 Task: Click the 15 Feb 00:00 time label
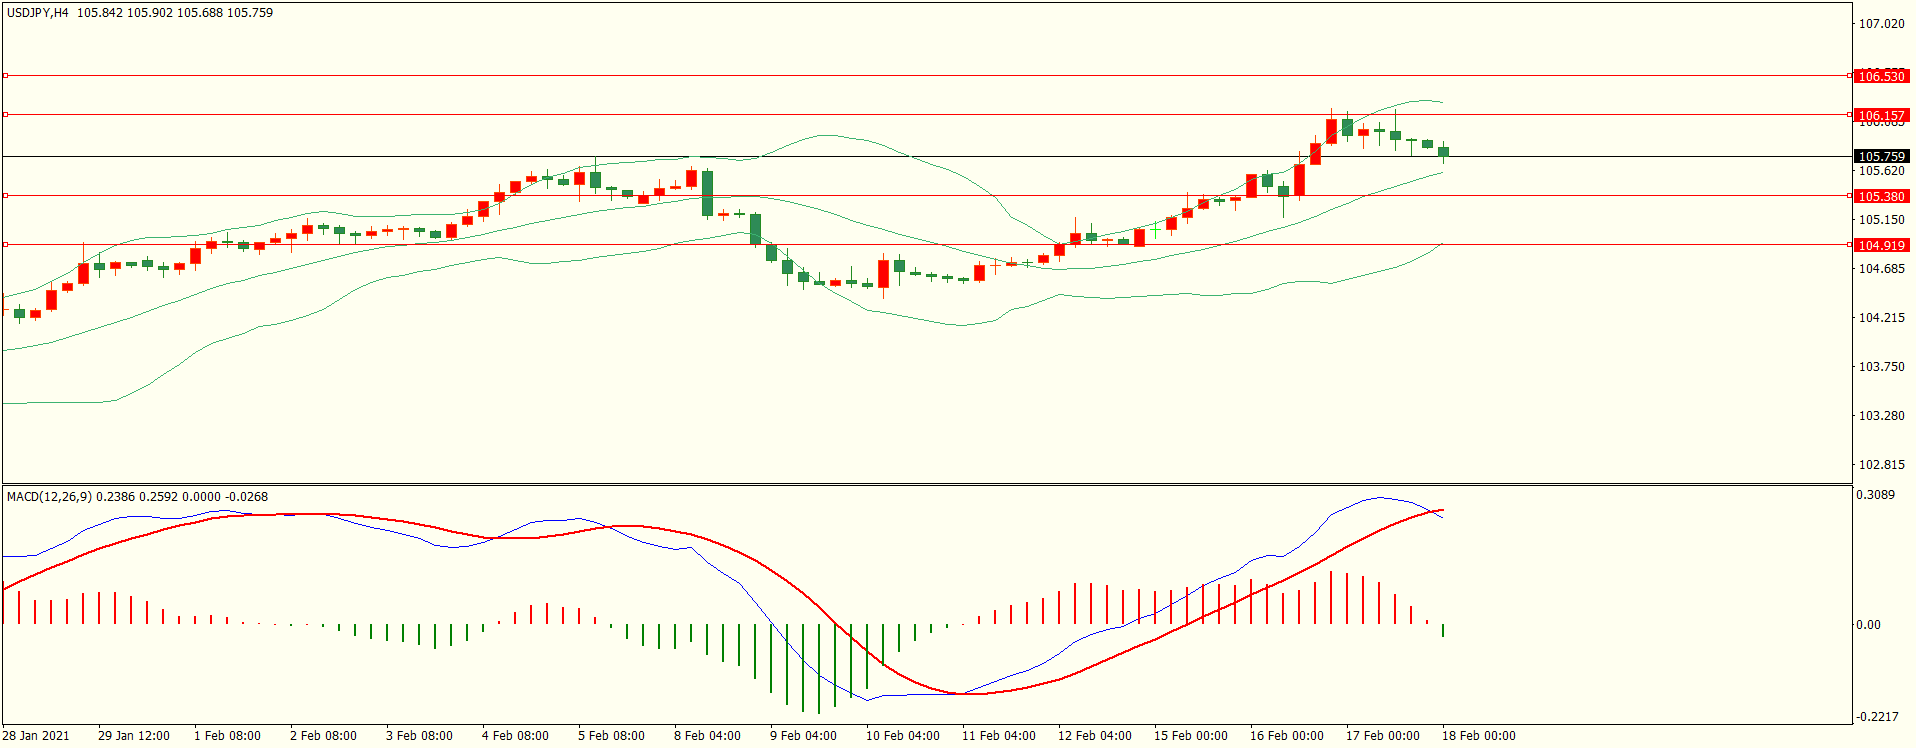coord(1190,735)
